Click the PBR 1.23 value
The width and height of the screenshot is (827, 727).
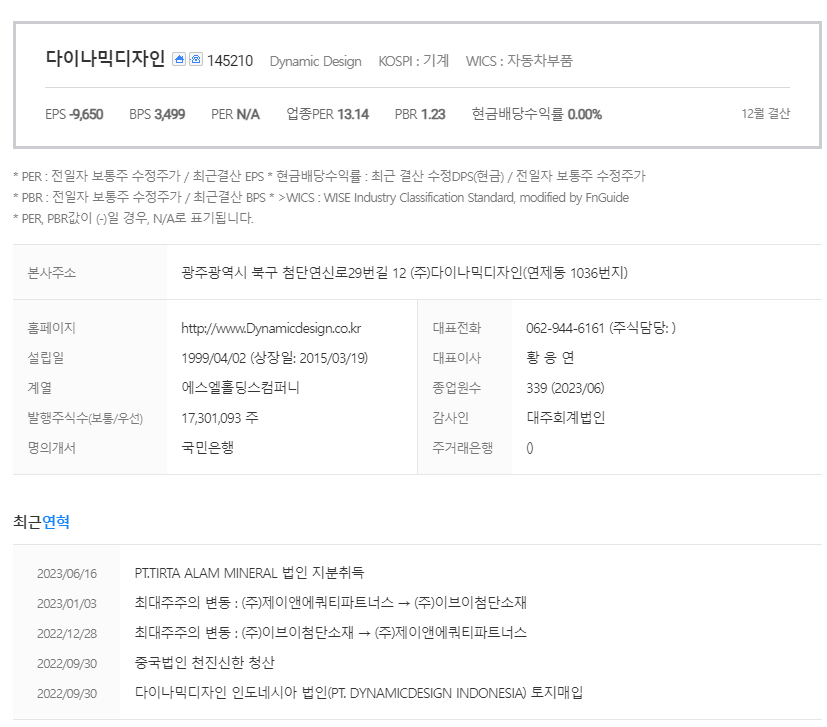pos(420,114)
